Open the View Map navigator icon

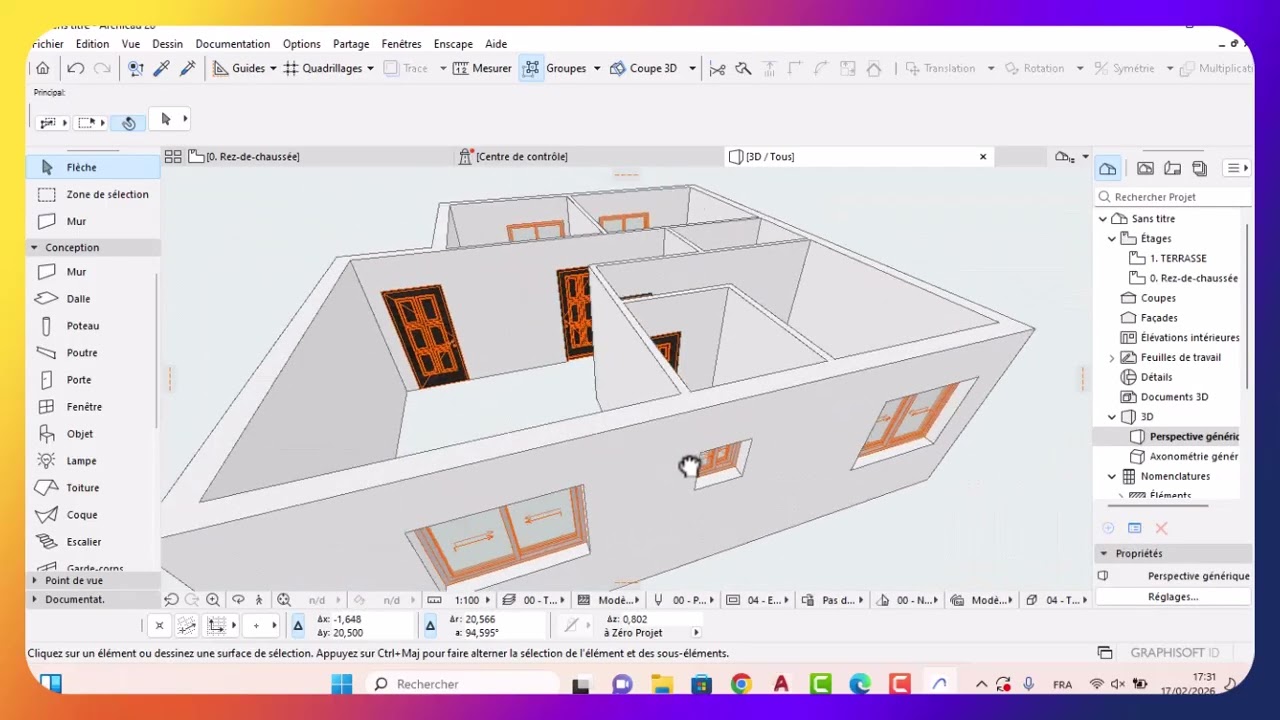point(1145,168)
